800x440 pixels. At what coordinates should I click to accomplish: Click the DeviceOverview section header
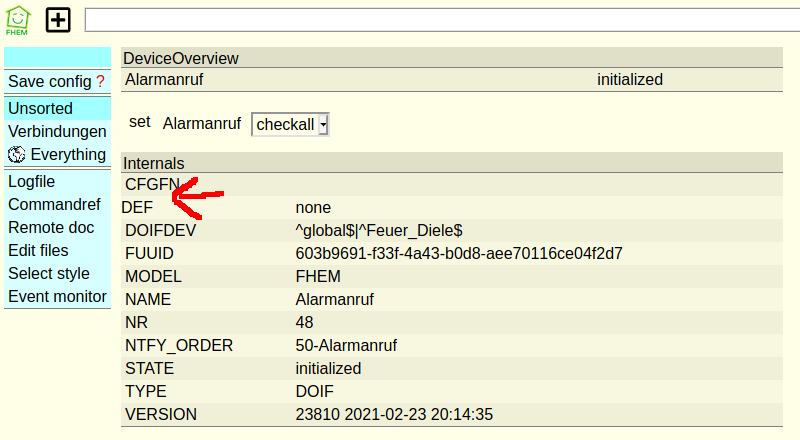click(180, 58)
